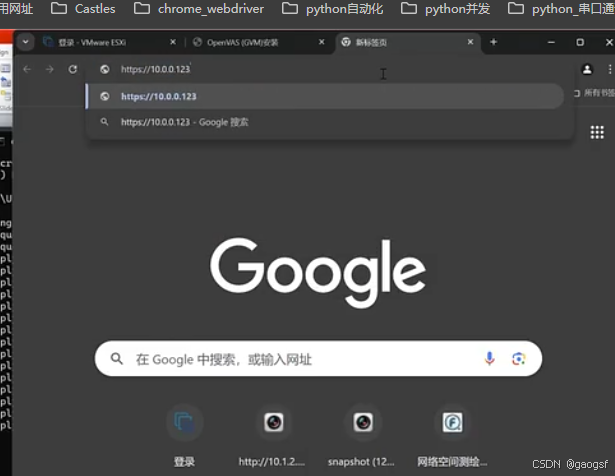Go back with the back arrow
Screen dimensions: 615x476
(x=27, y=69)
